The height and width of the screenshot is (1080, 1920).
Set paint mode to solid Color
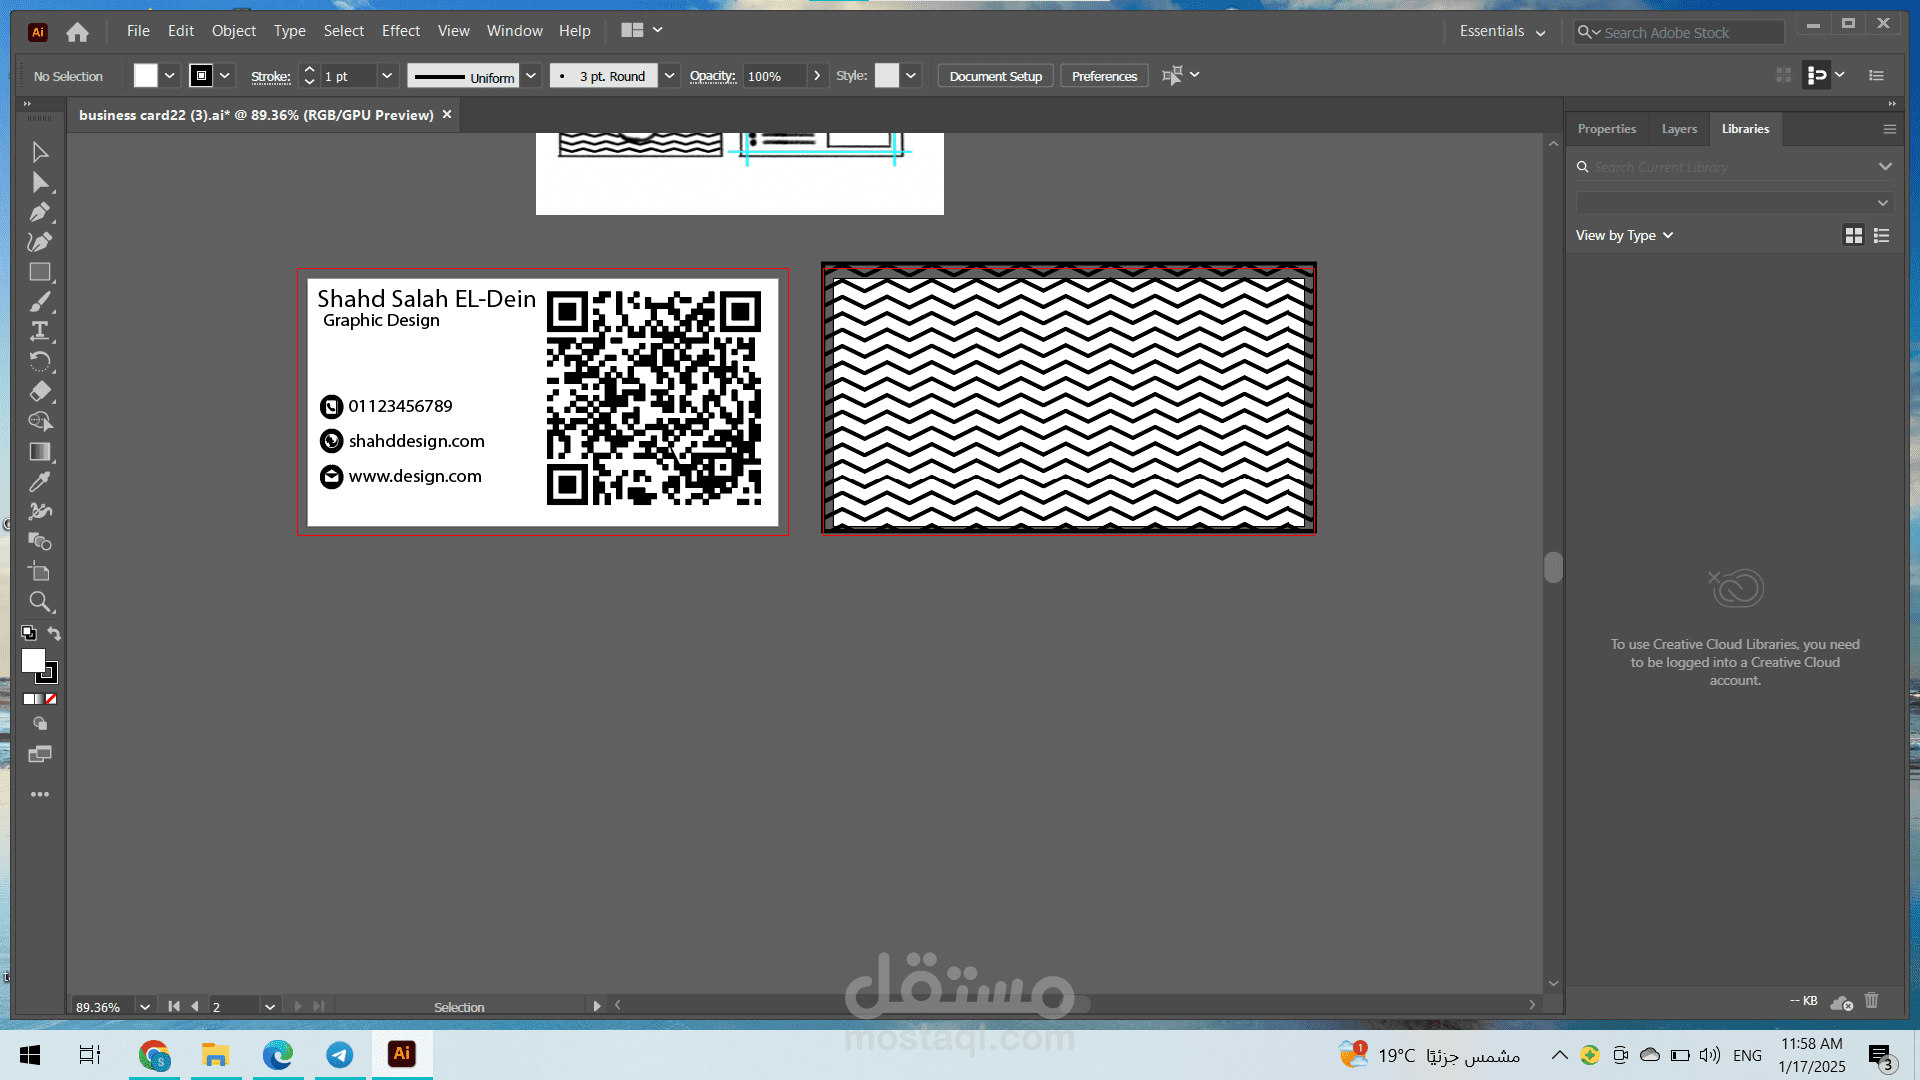[27, 699]
